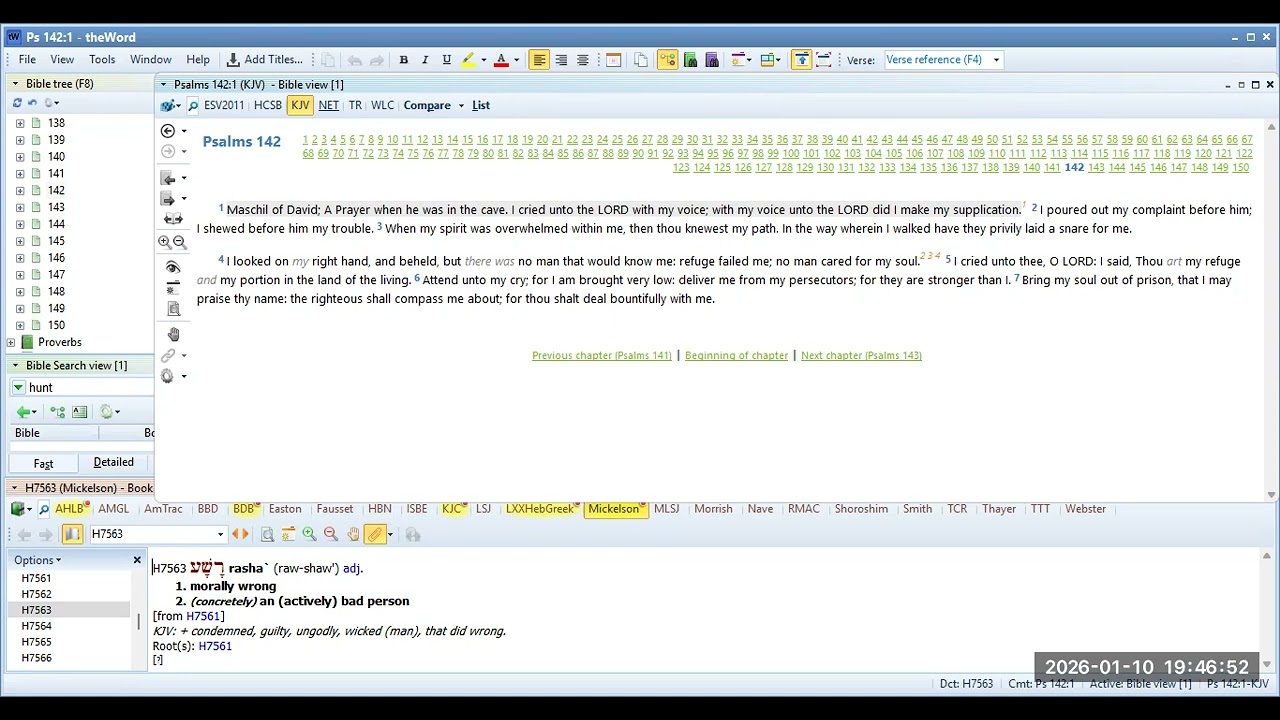
Task: Click the gear options icon in Bible view
Action: pyautogui.click(x=167, y=376)
